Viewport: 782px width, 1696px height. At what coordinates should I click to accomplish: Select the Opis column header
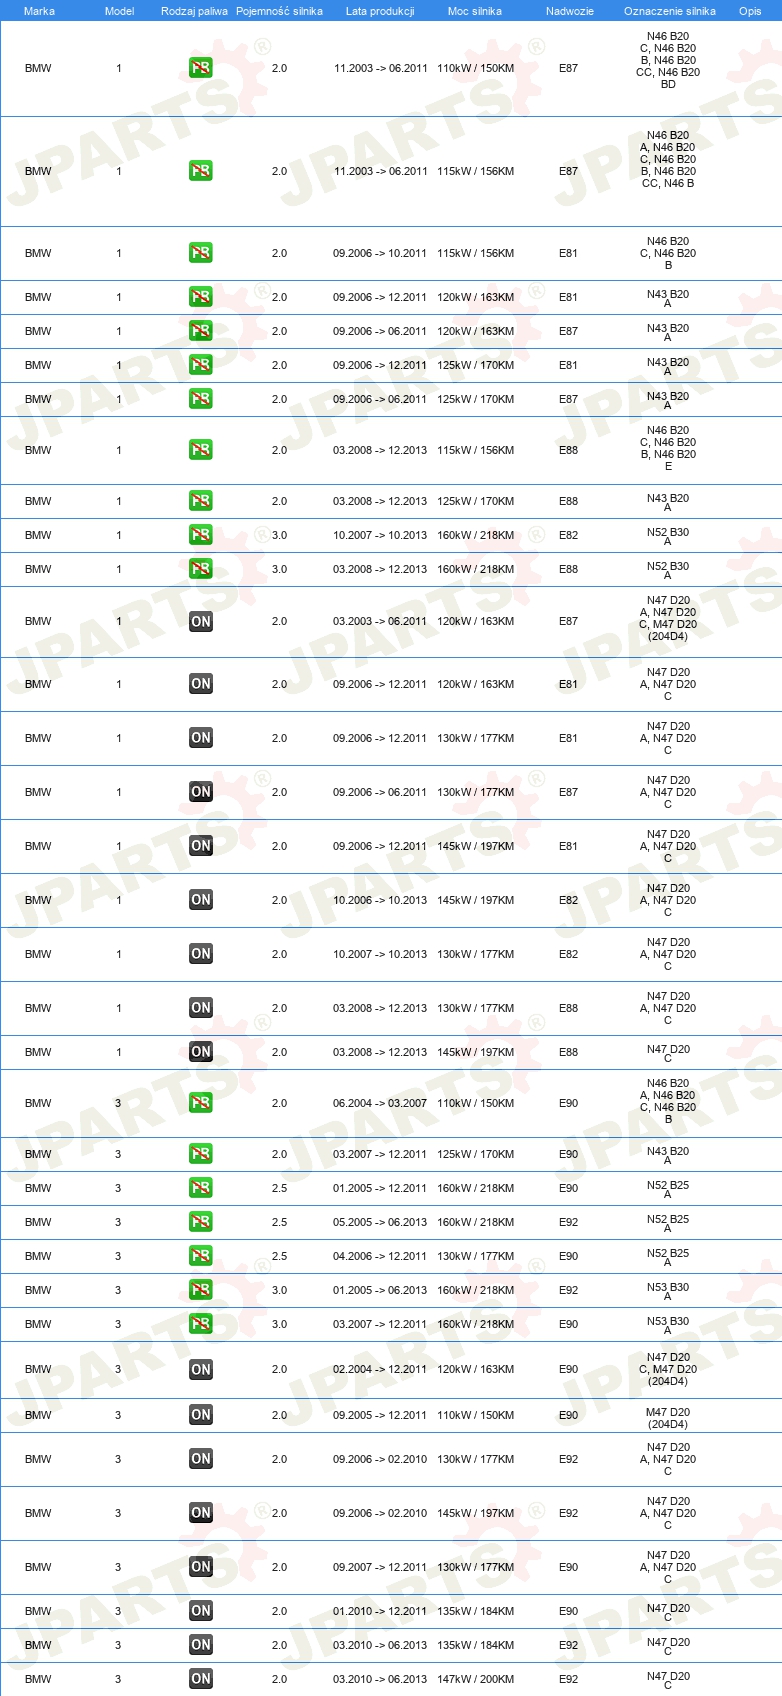pos(750,11)
